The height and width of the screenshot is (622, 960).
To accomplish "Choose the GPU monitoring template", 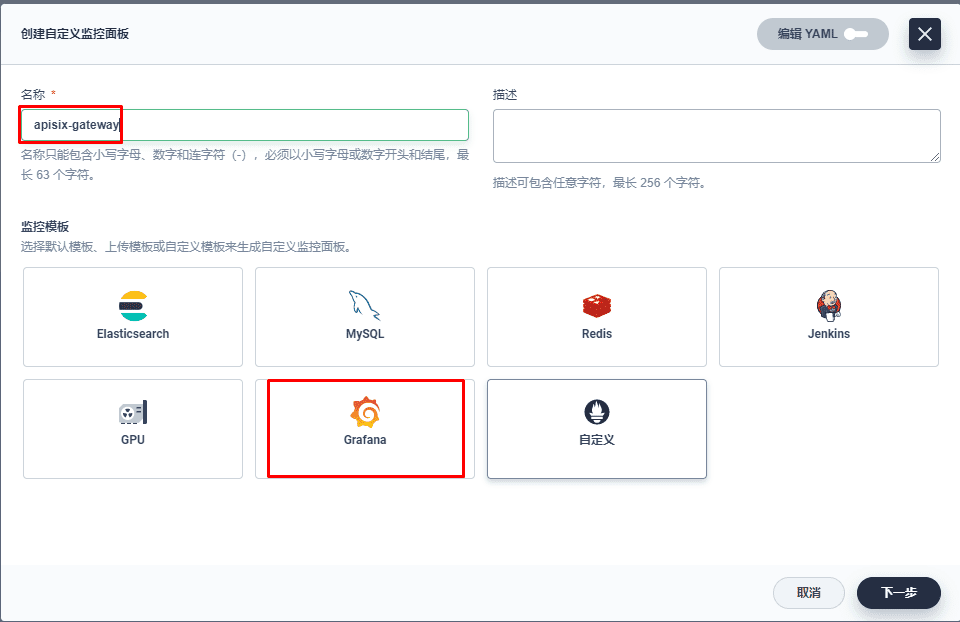I will [x=133, y=429].
